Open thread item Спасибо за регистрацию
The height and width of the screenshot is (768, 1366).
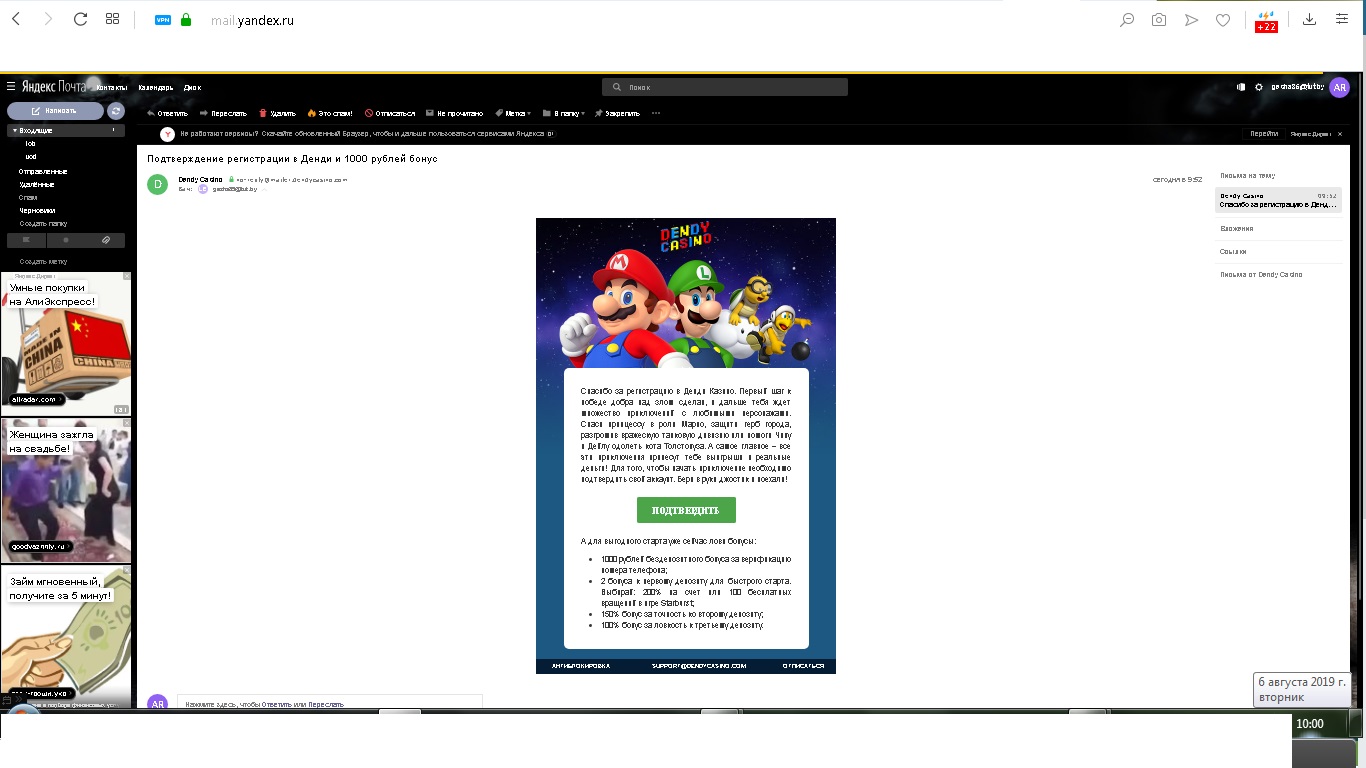point(1278,200)
